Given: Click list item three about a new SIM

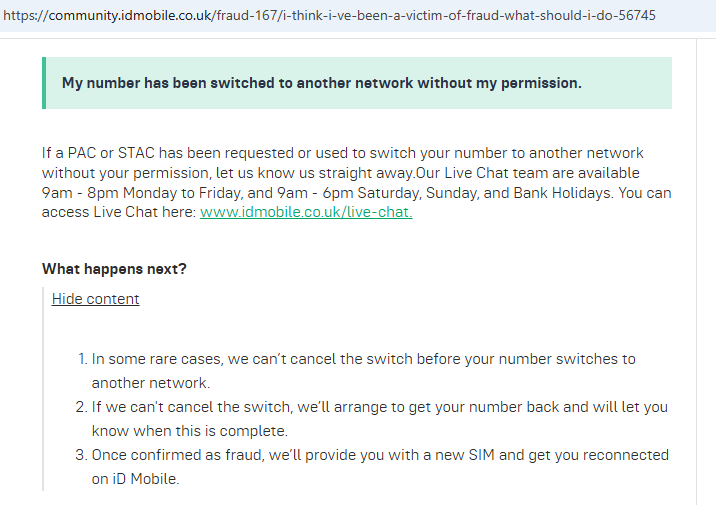Looking at the screenshot, I should tap(372, 467).
